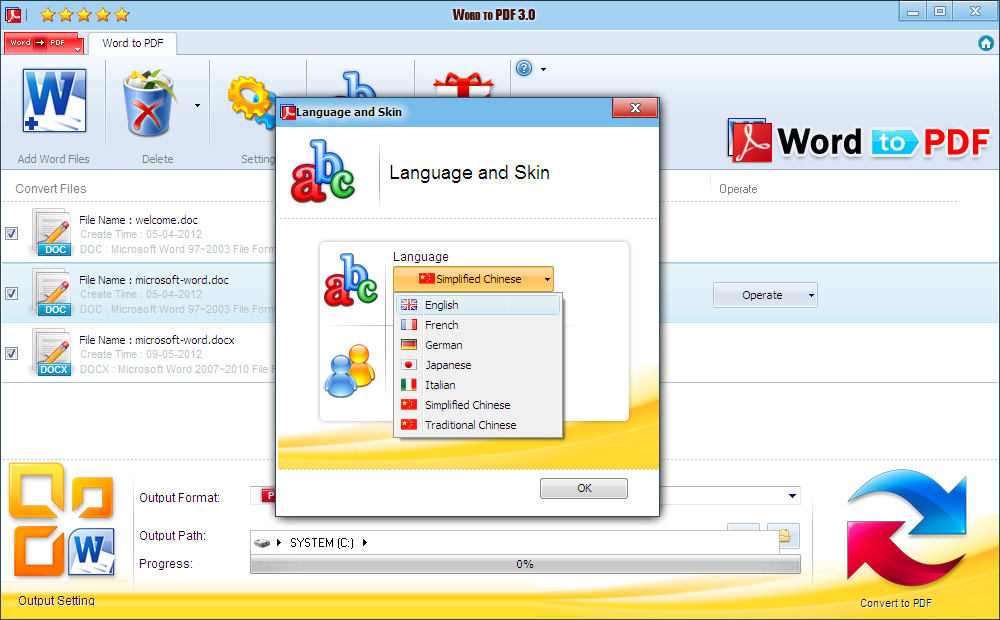1000x620 pixels.
Task: Minimize the Word to PDF window
Action: tap(913, 11)
